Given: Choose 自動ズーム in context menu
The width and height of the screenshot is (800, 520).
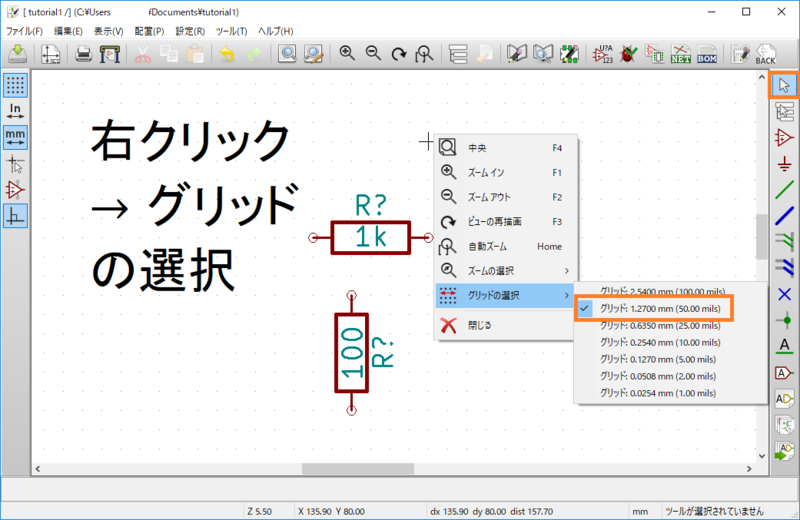Looking at the screenshot, I should (x=506, y=246).
